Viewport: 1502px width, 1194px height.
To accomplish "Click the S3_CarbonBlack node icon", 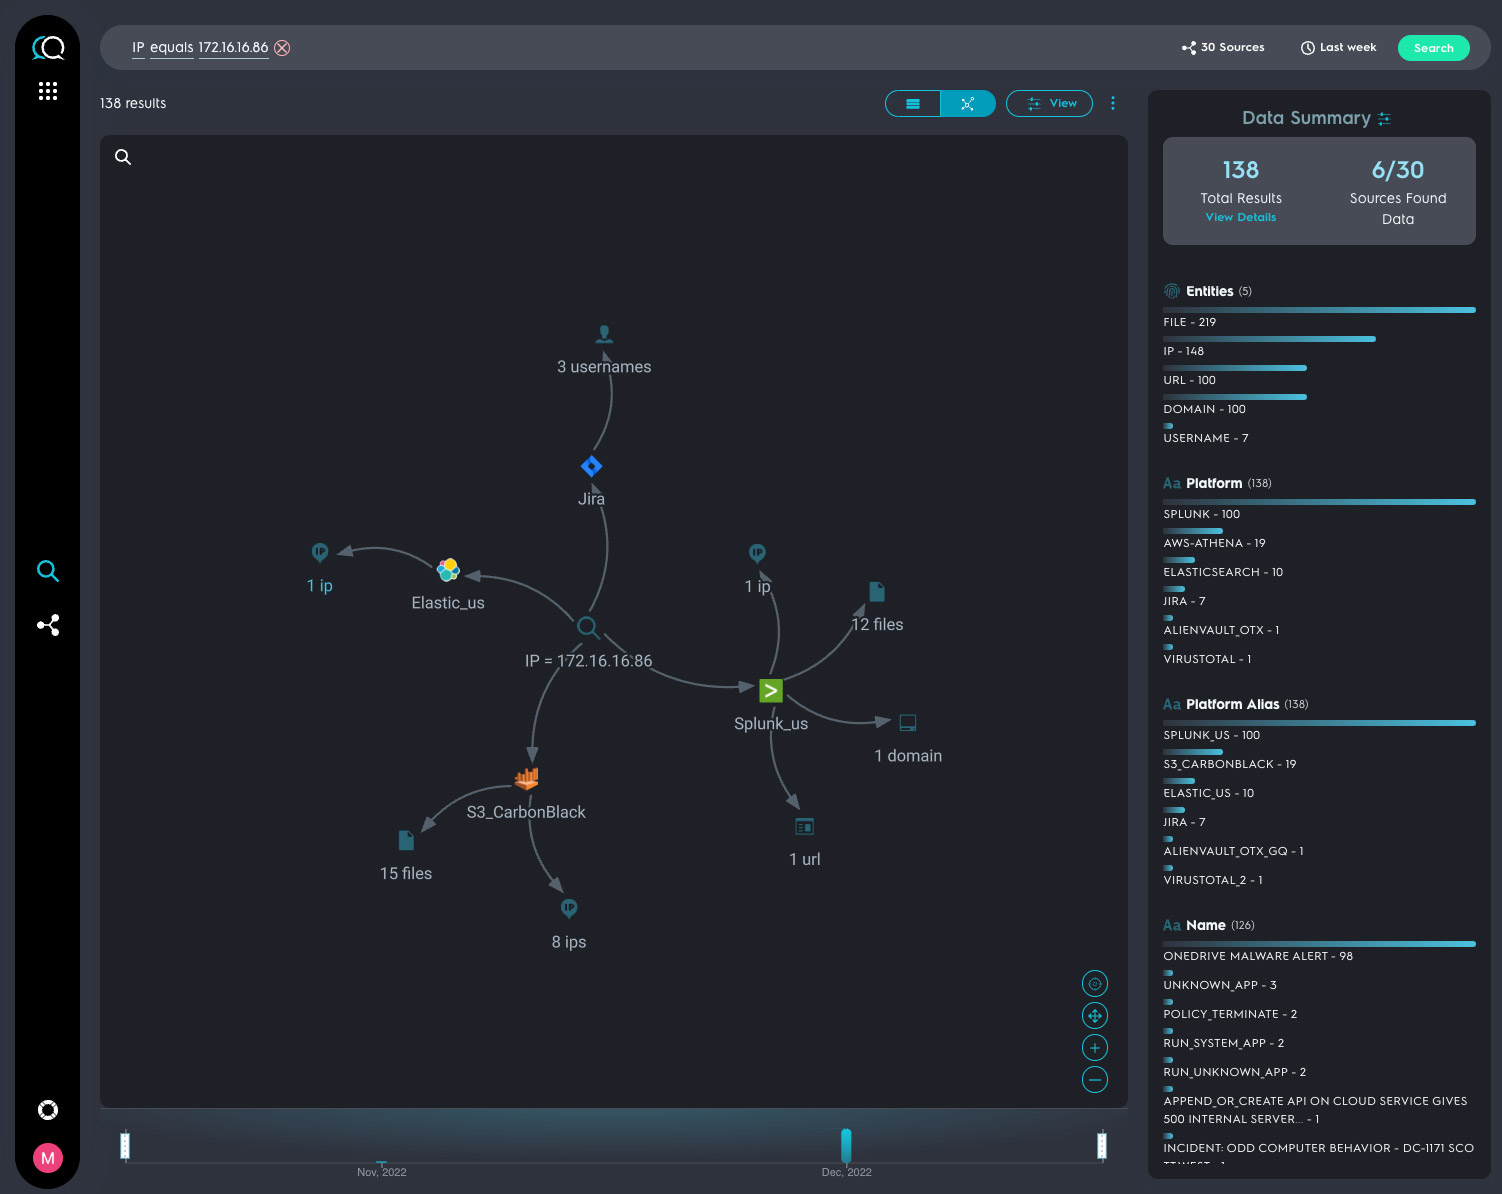I will [527, 778].
